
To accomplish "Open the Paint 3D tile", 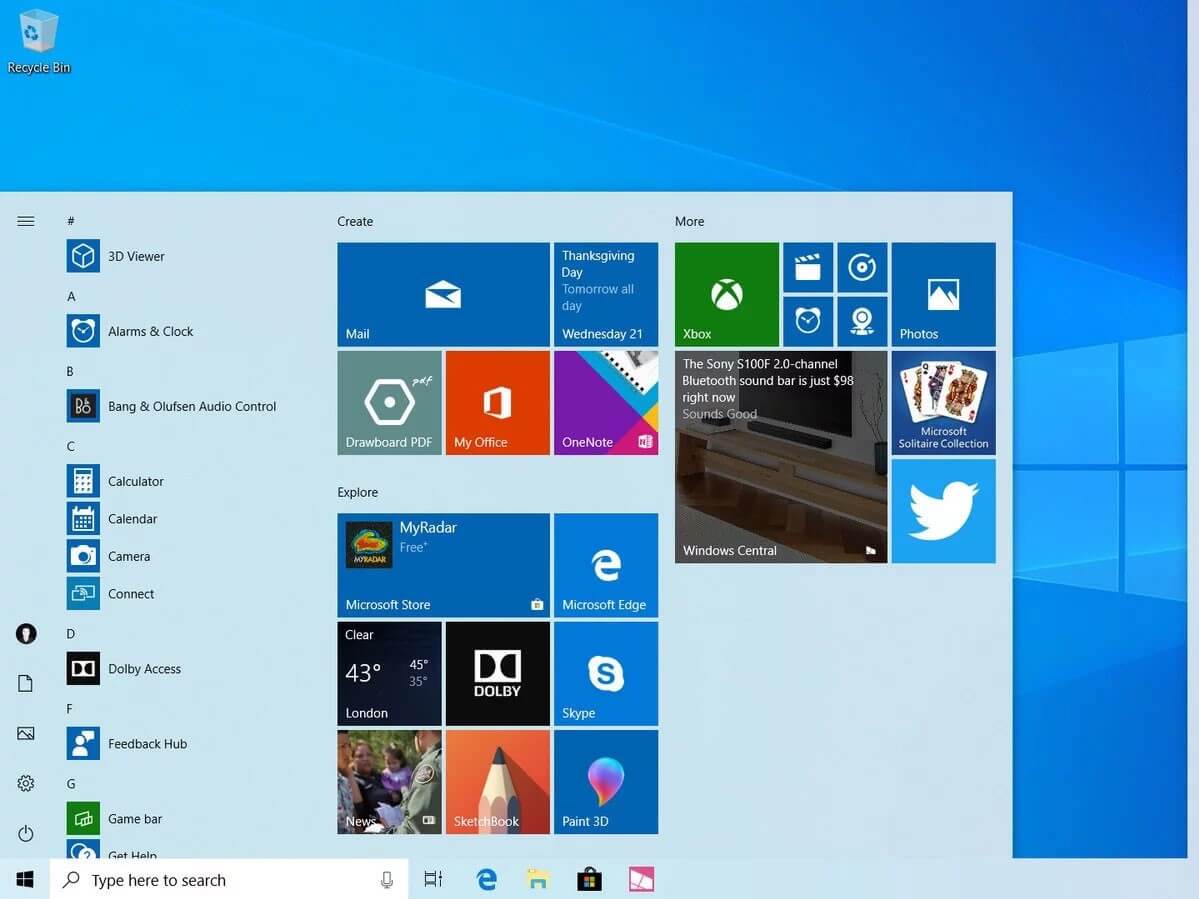I will [x=606, y=781].
